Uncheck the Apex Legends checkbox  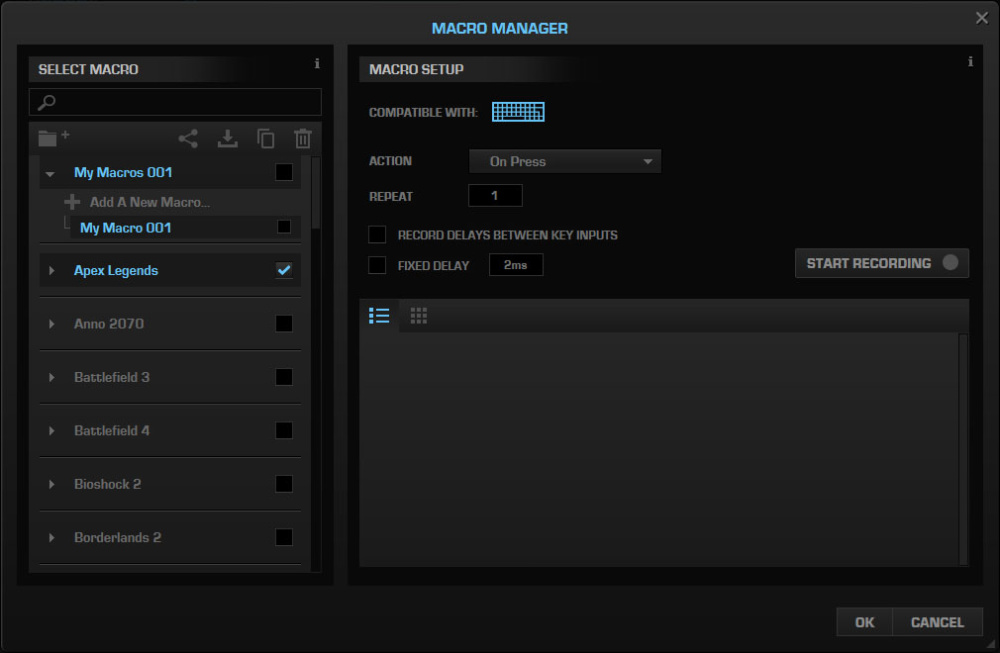284,270
